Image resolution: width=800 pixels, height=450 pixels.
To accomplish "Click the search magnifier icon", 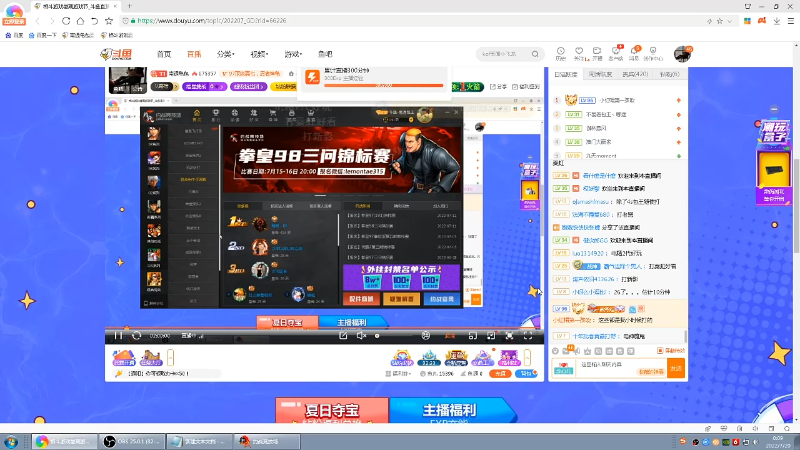I will click(535, 54).
